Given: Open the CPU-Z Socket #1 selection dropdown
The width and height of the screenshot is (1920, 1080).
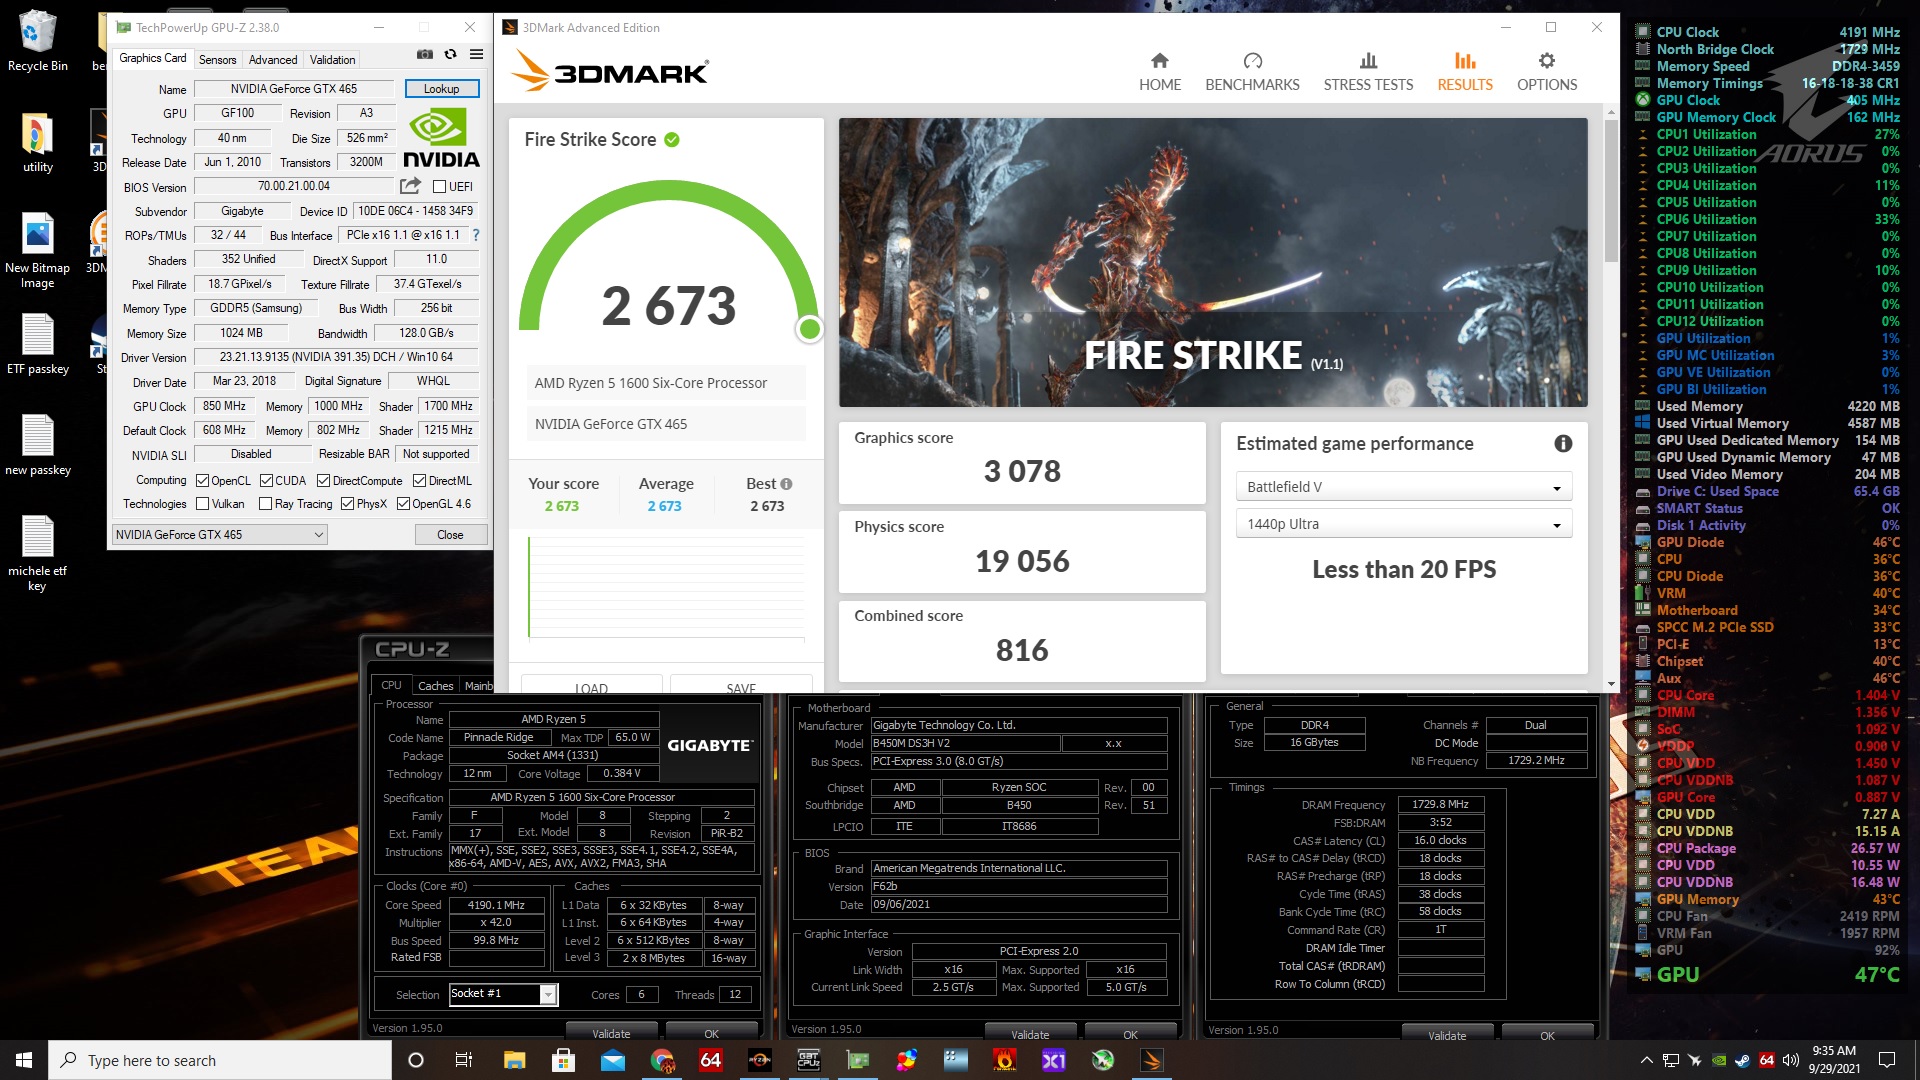Looking at the screenshot, I should [503, 994].
